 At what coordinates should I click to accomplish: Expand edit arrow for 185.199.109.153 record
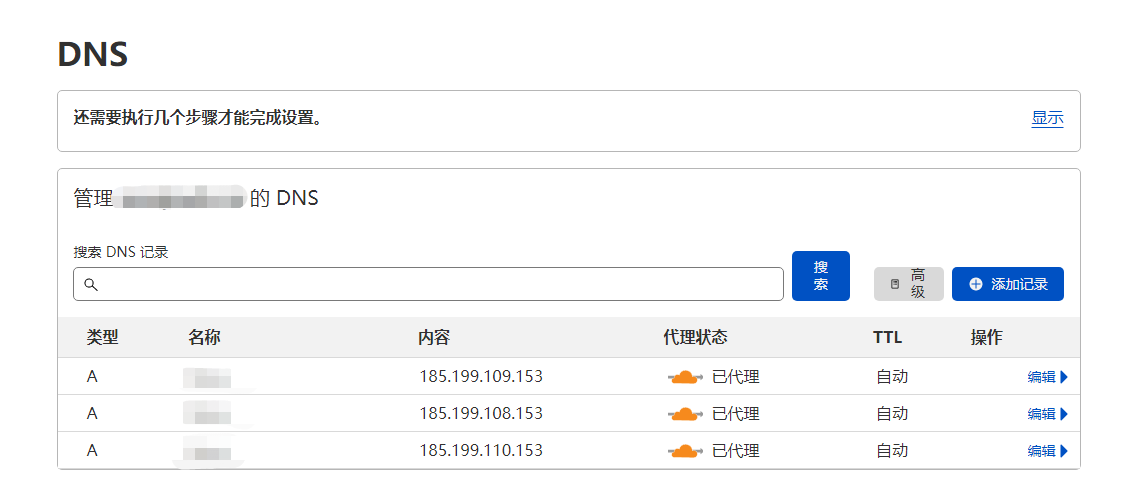click(x=1064, y=377)
